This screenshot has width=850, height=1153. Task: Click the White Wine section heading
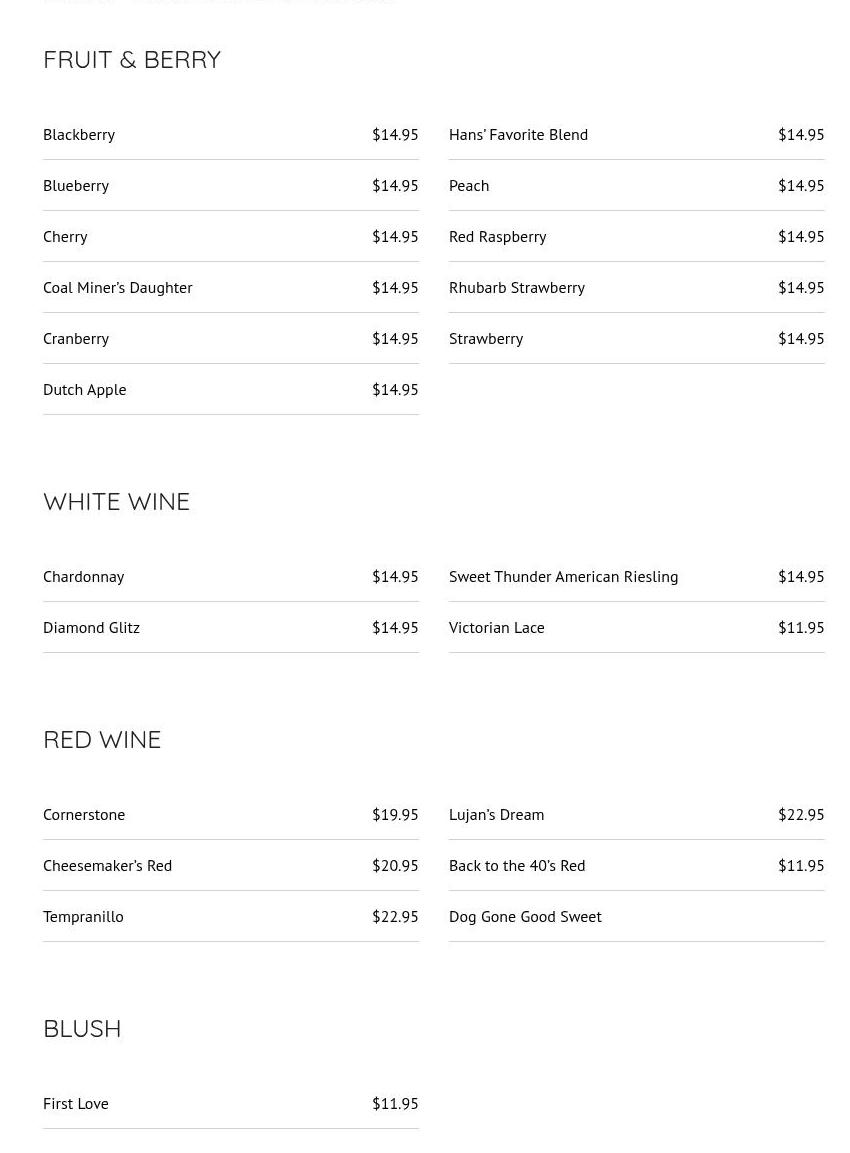117,501
